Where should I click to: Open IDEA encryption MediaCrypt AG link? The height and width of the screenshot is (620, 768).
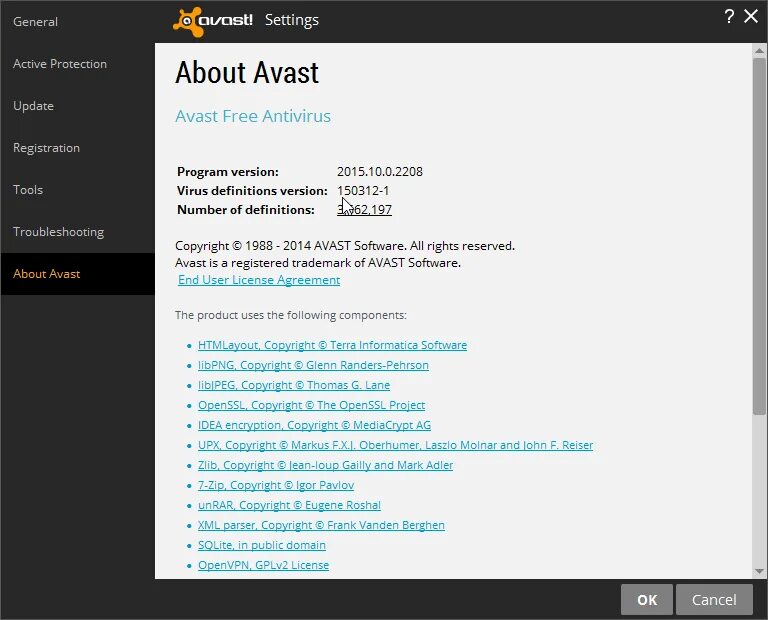pos(314,425)
